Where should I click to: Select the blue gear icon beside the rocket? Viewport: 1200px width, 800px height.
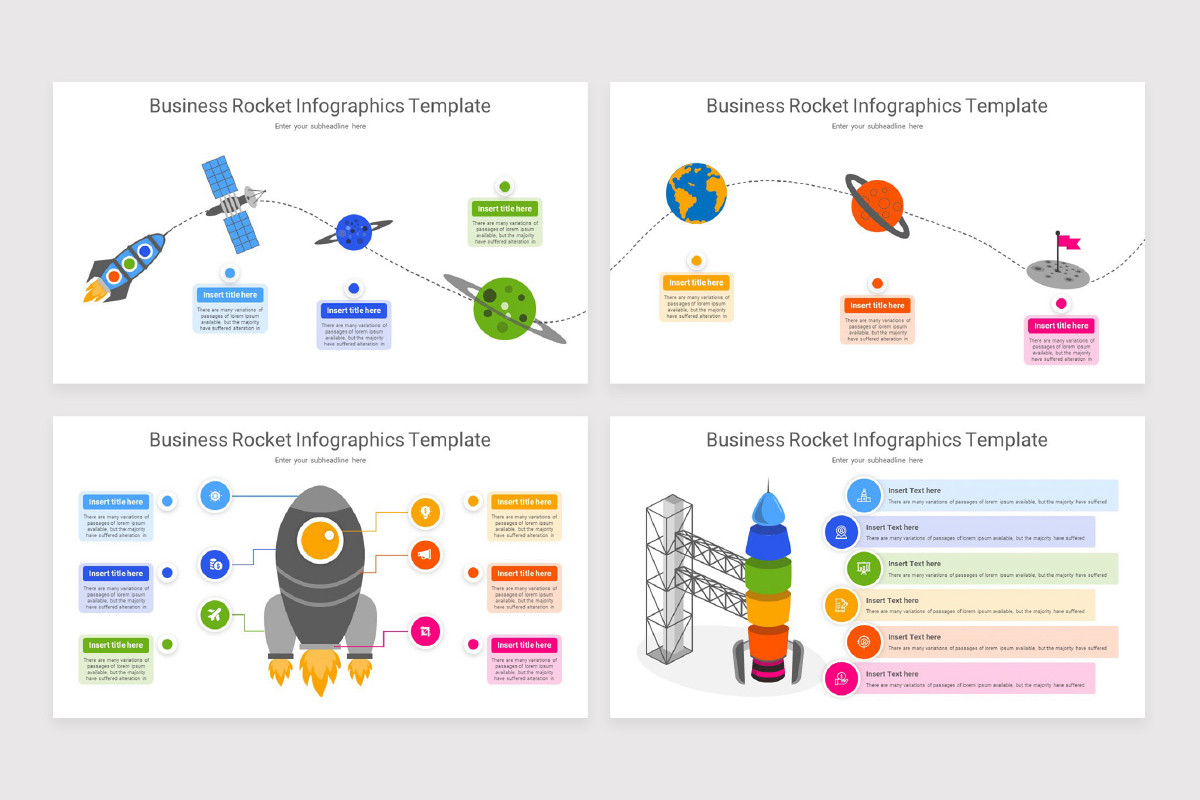click(215, 496)
